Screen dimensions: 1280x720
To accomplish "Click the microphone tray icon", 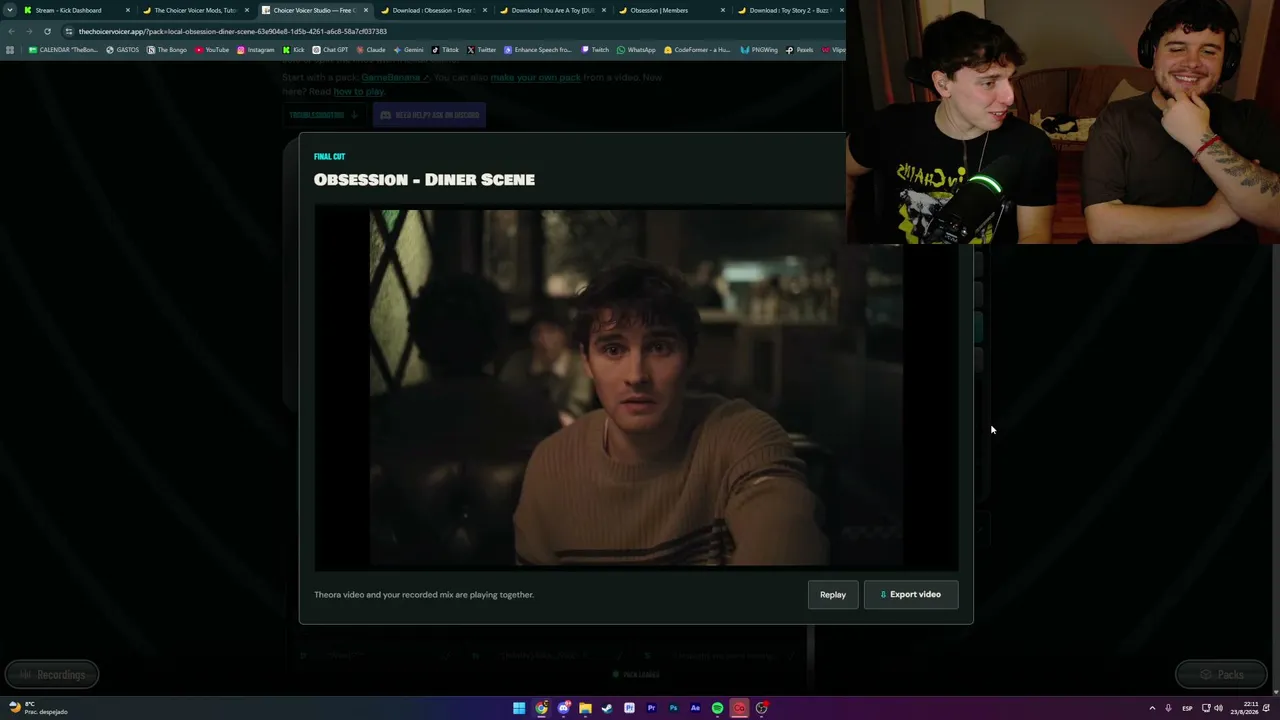I will [x=1168, y=708].
